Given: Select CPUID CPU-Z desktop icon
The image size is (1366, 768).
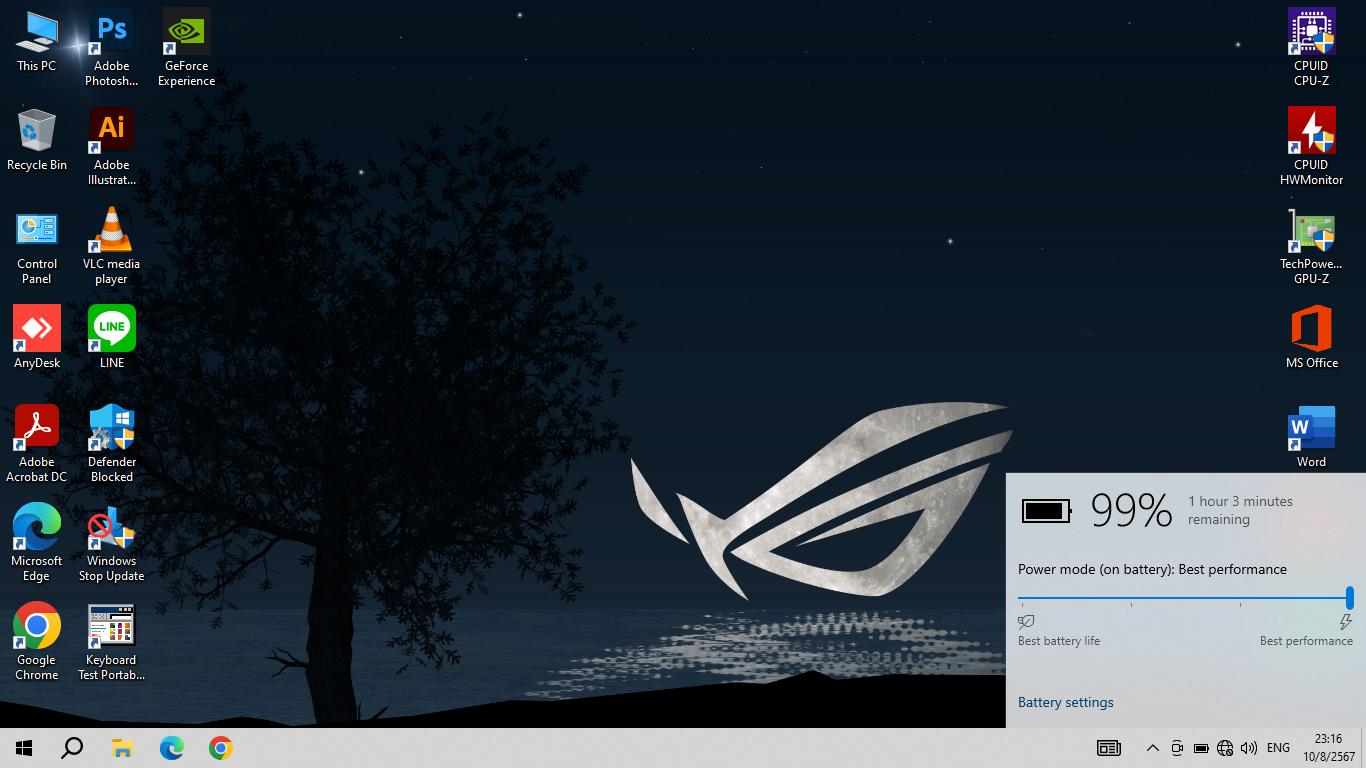Looking at the screenshot, I should (1311, 47).
